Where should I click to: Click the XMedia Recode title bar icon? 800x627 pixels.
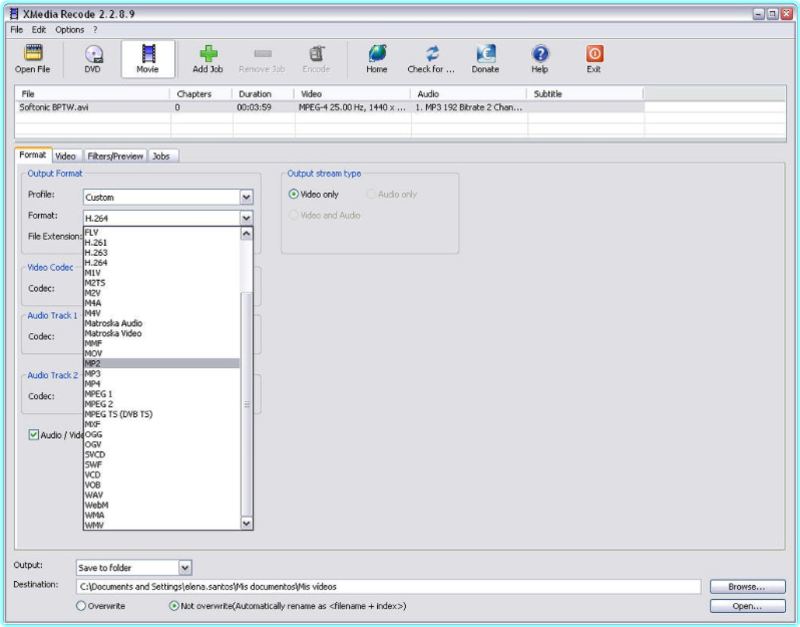14,14
